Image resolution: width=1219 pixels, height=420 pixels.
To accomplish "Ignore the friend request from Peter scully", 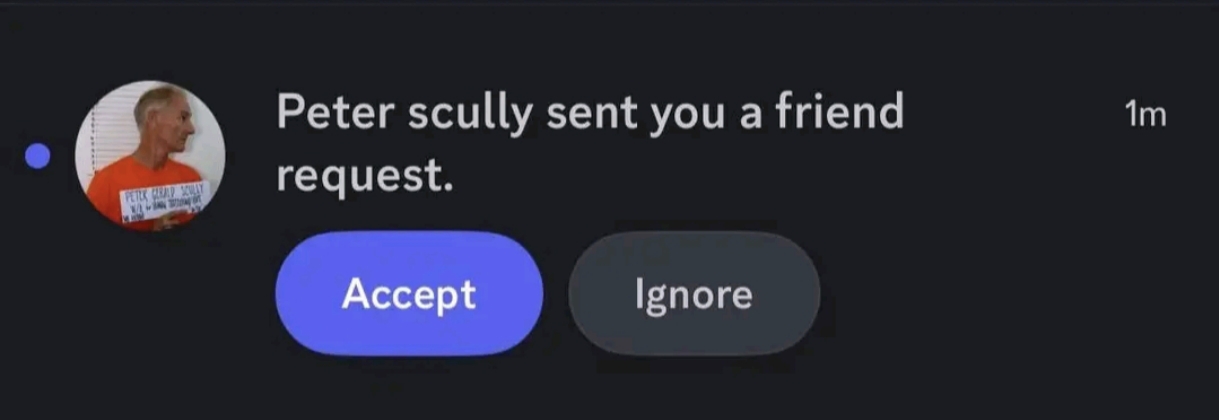I will pos(694,294).
